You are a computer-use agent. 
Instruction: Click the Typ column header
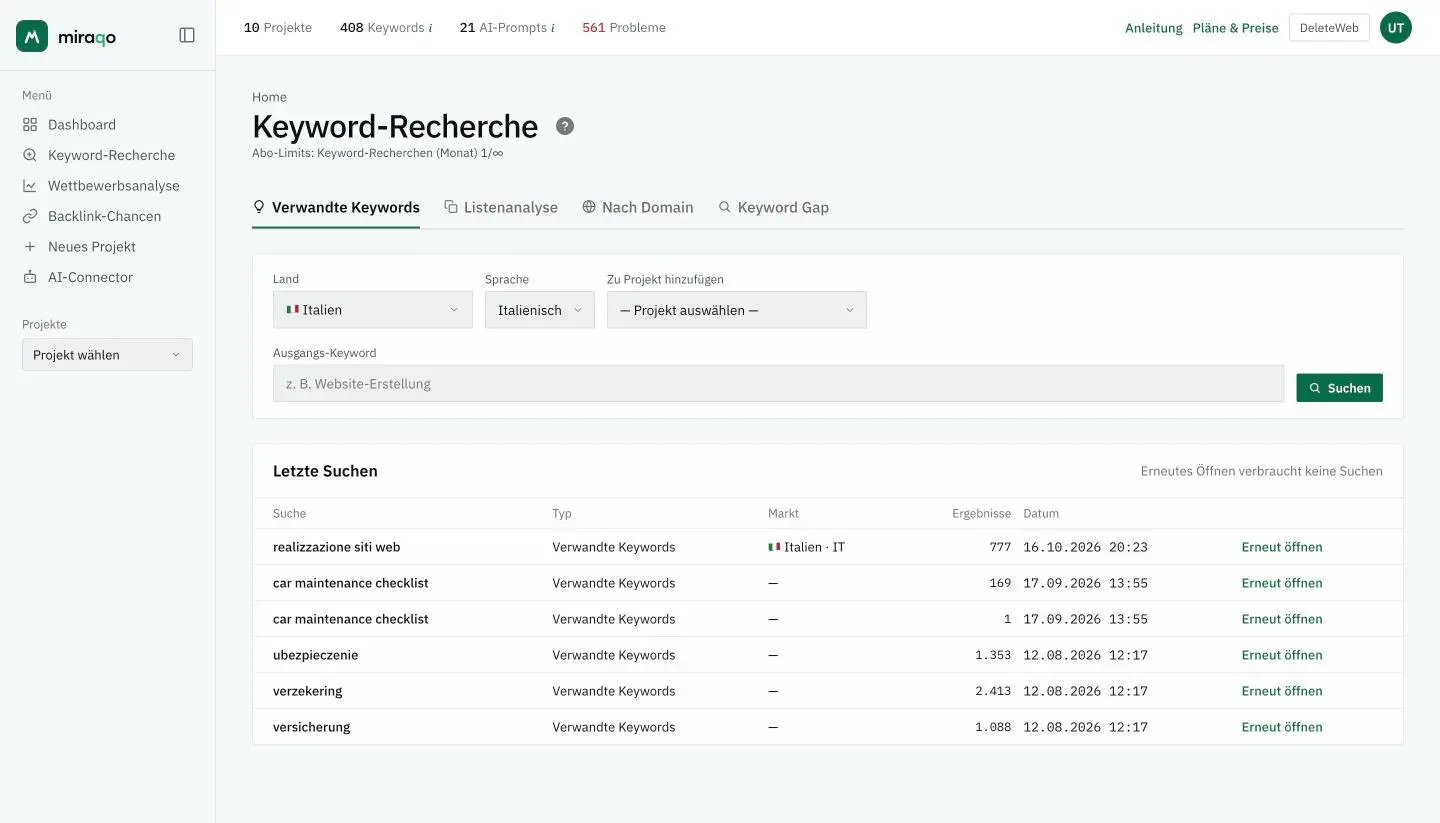coord(562,513)
